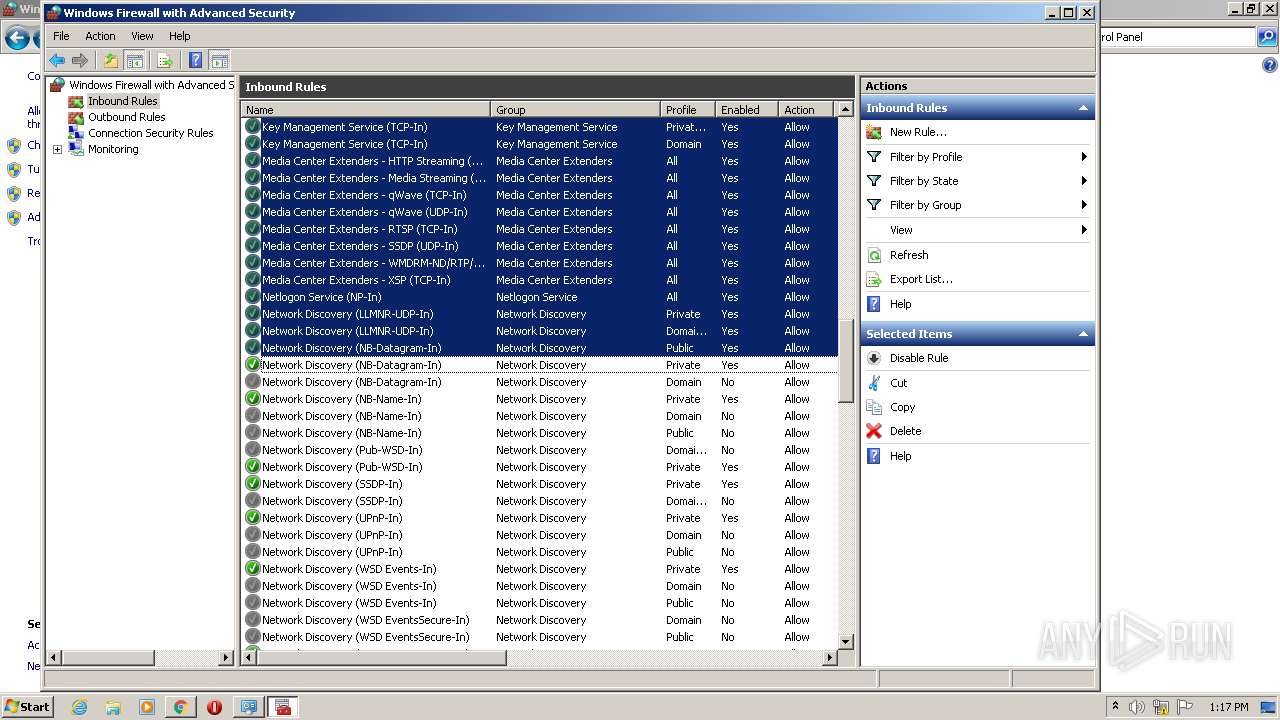Select Network Discovery (Pub-WSD-In) Private rule
This screenshot has width=1280, height=720.
click(x=539, y=467)
